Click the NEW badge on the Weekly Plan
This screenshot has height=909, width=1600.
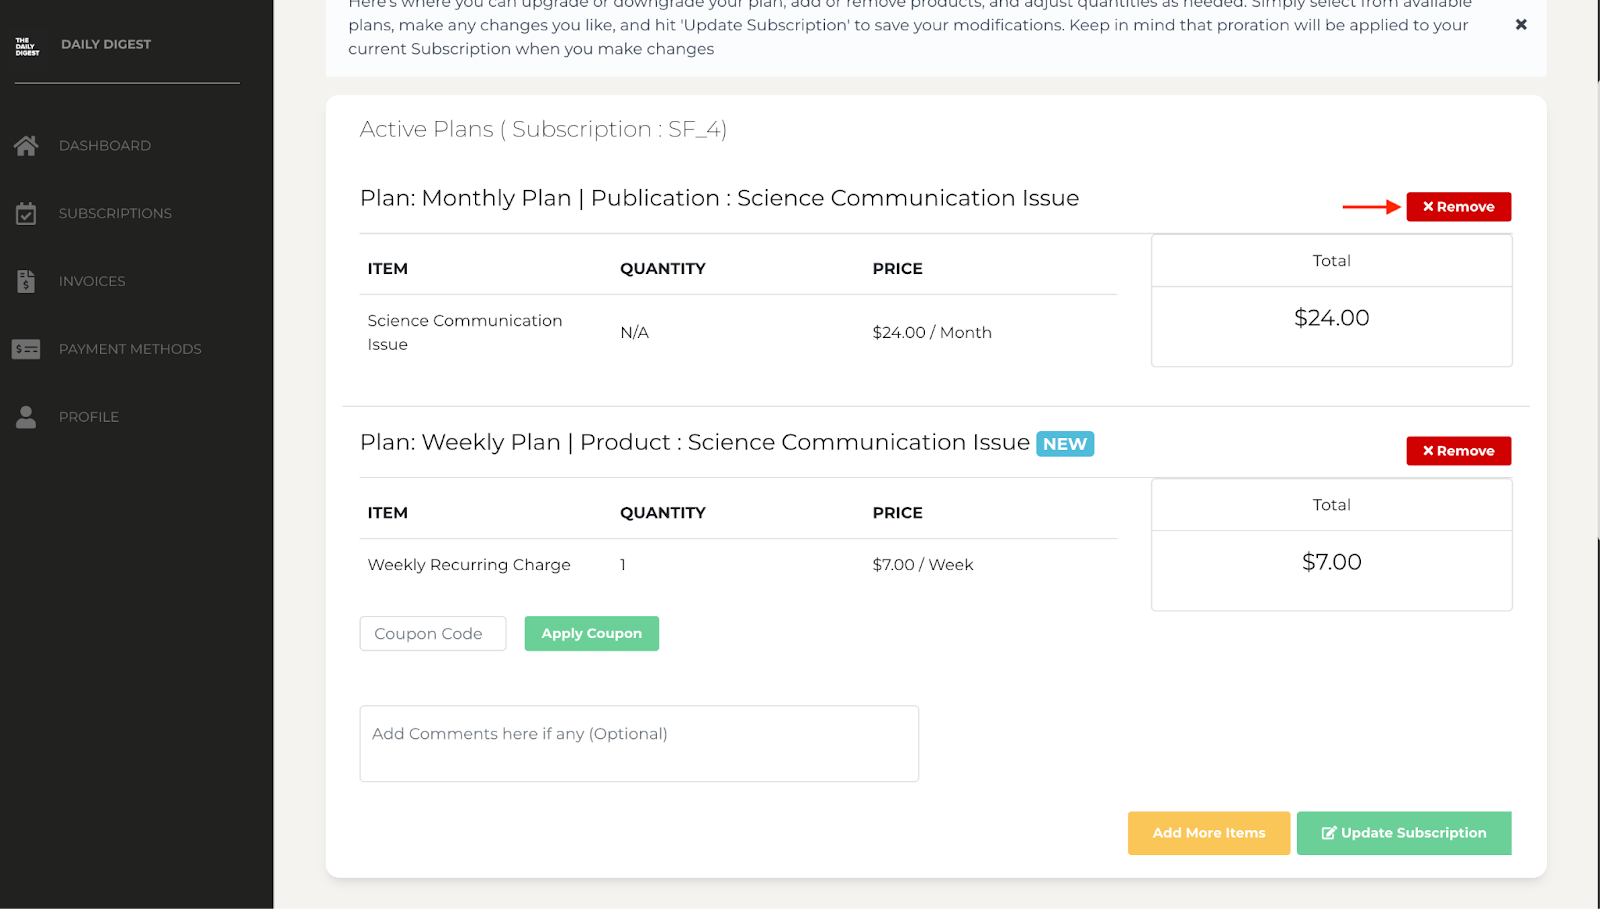[1064, 443]
